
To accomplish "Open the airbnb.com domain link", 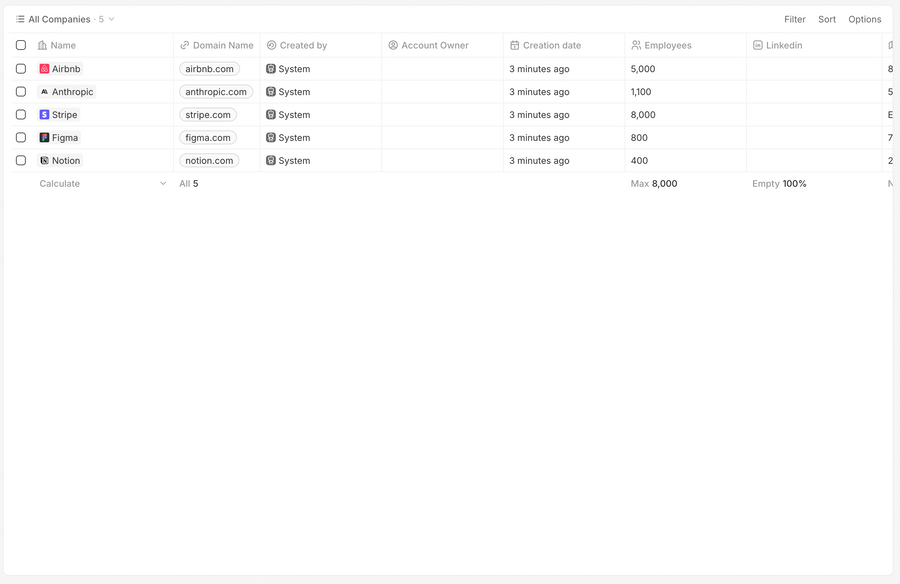I will (x=208, y=68).
